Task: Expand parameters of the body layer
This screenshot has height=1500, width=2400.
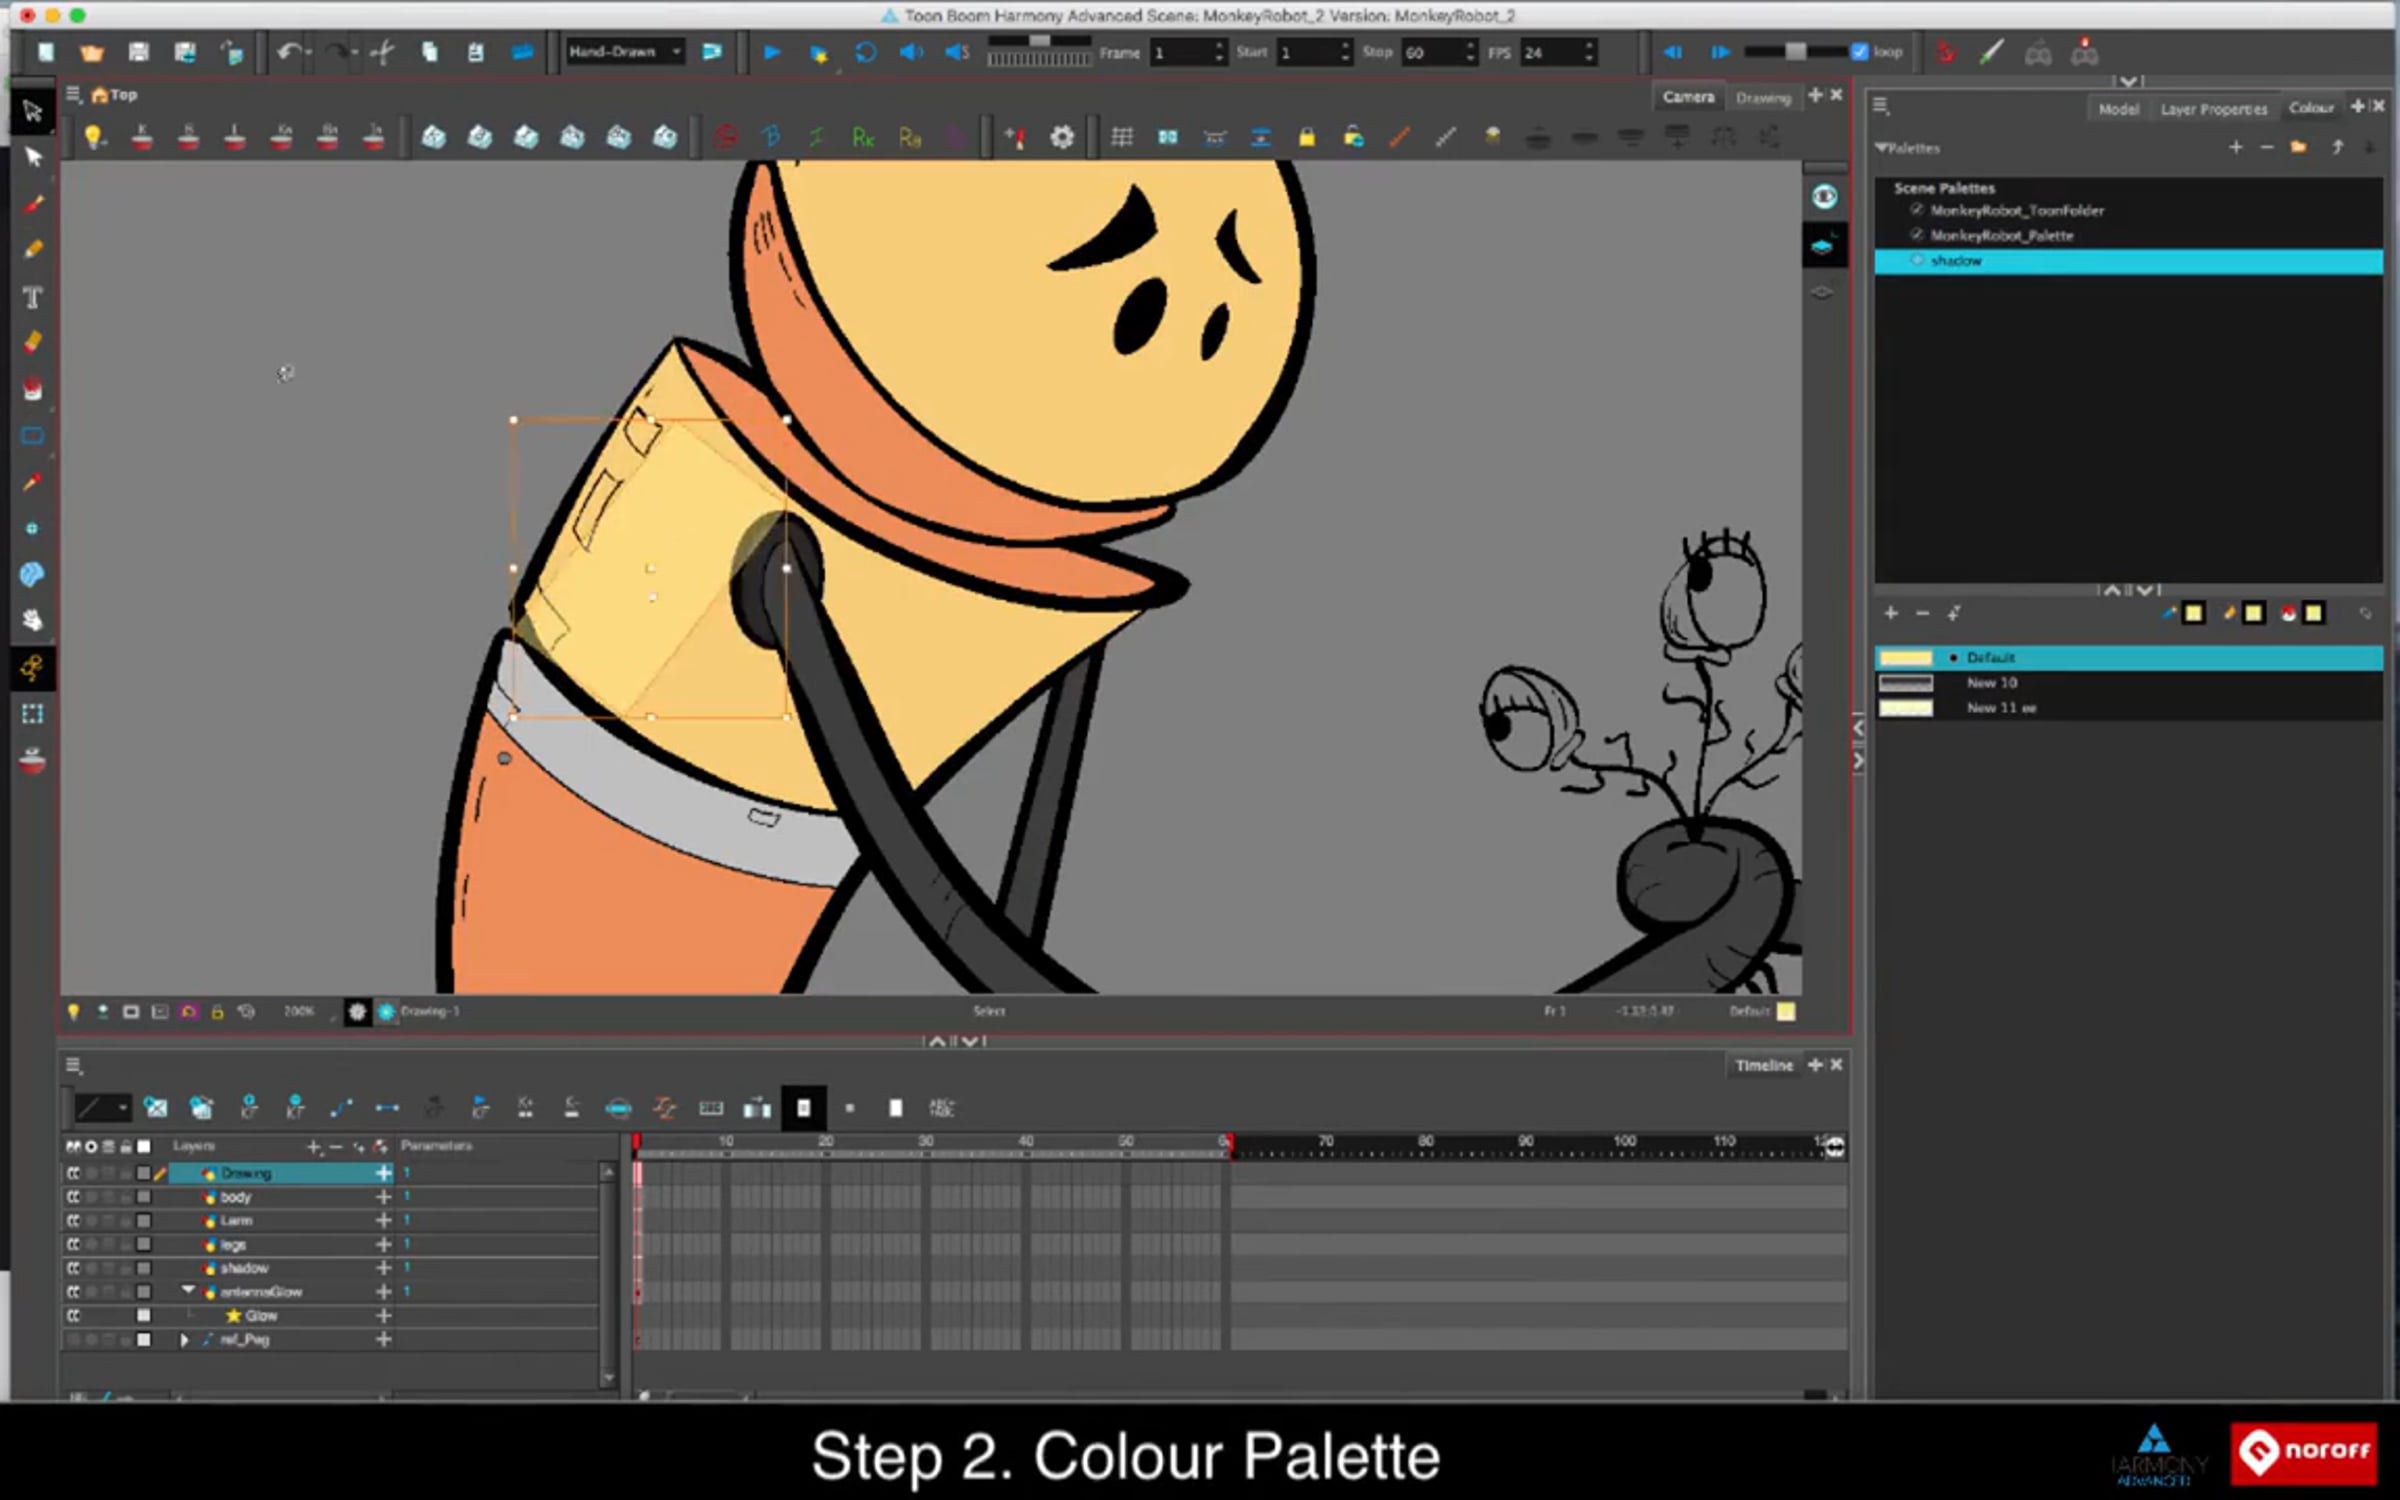Action: [x=383, y=1197]
